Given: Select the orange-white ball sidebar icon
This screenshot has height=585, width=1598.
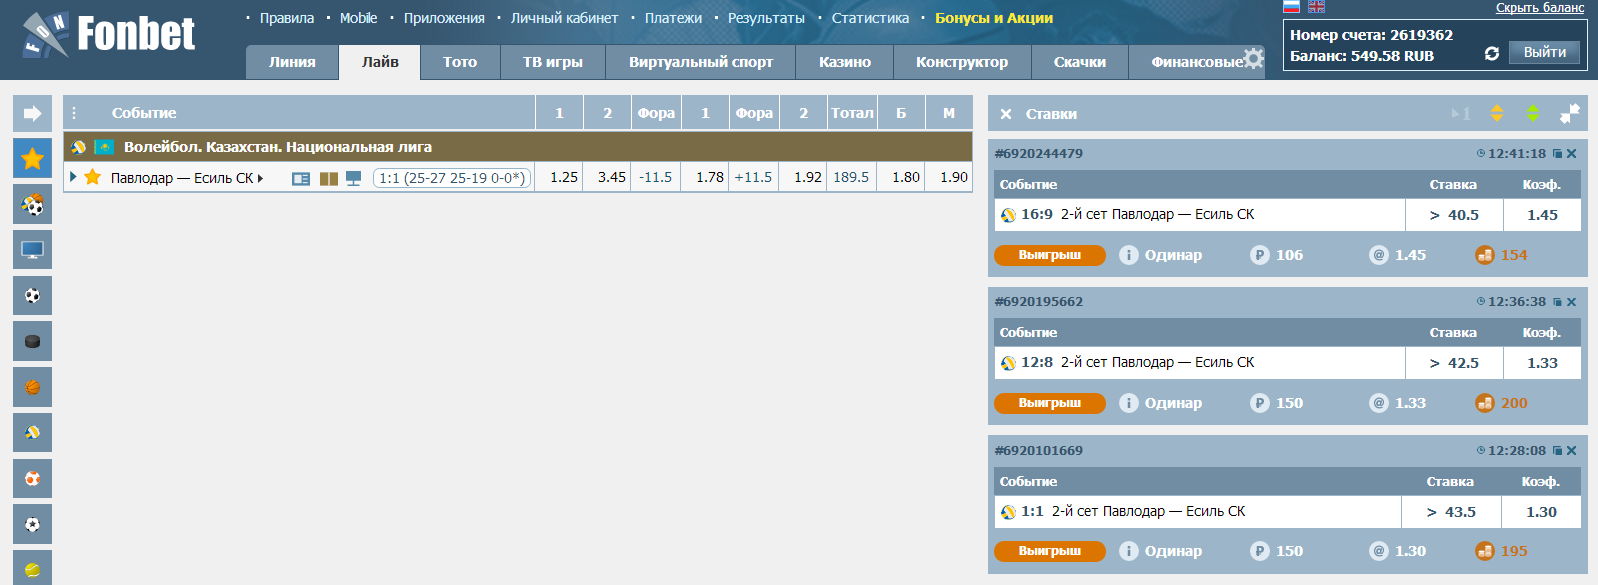Looking at the screenshot, I should point(32,478).
